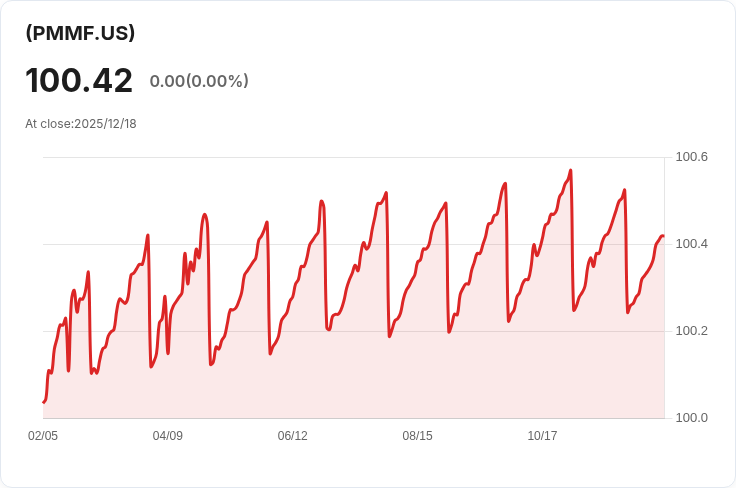This screenshot has height=488, width=736.
Task: Click the 02/05 date on x-axis
Action: point(43,436)
